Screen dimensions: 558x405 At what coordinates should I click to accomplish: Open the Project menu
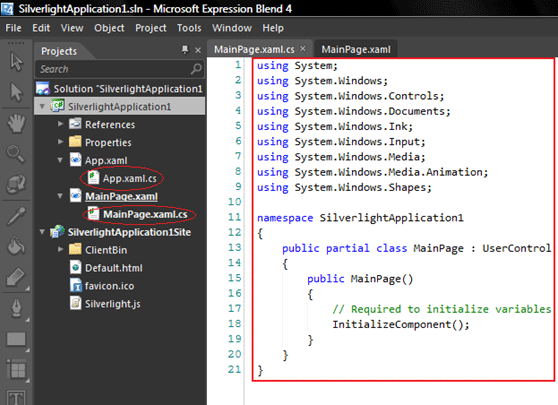pos(151,28)
